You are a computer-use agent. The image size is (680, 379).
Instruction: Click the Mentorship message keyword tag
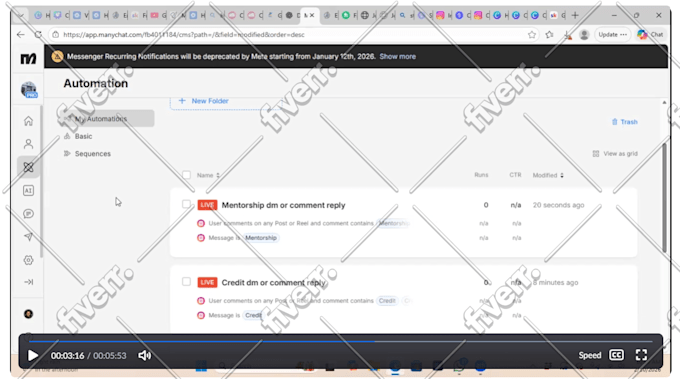pyautogui.click(x=261, y=238)
